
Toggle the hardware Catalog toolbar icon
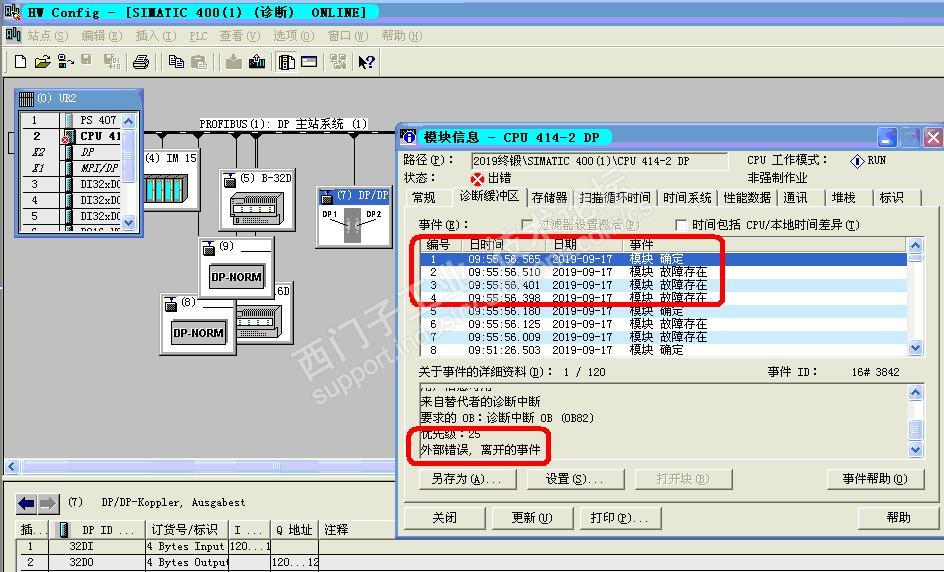pyautogui.click(x=287, y=61)
